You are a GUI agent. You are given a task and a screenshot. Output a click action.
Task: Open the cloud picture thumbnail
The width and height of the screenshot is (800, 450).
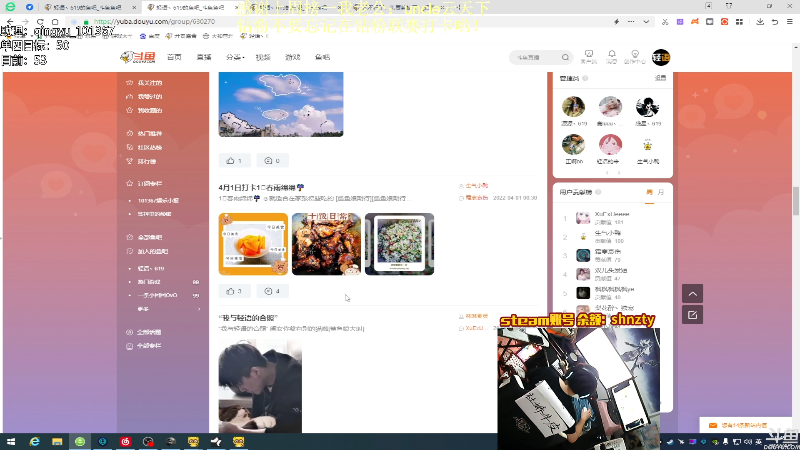[x=281, y=104]
